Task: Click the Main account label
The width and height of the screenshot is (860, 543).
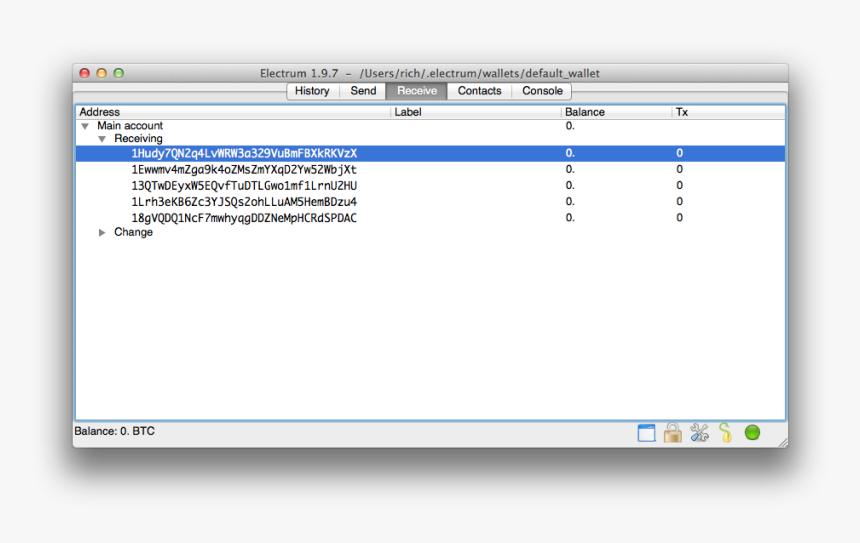Action: click(130, 126)
